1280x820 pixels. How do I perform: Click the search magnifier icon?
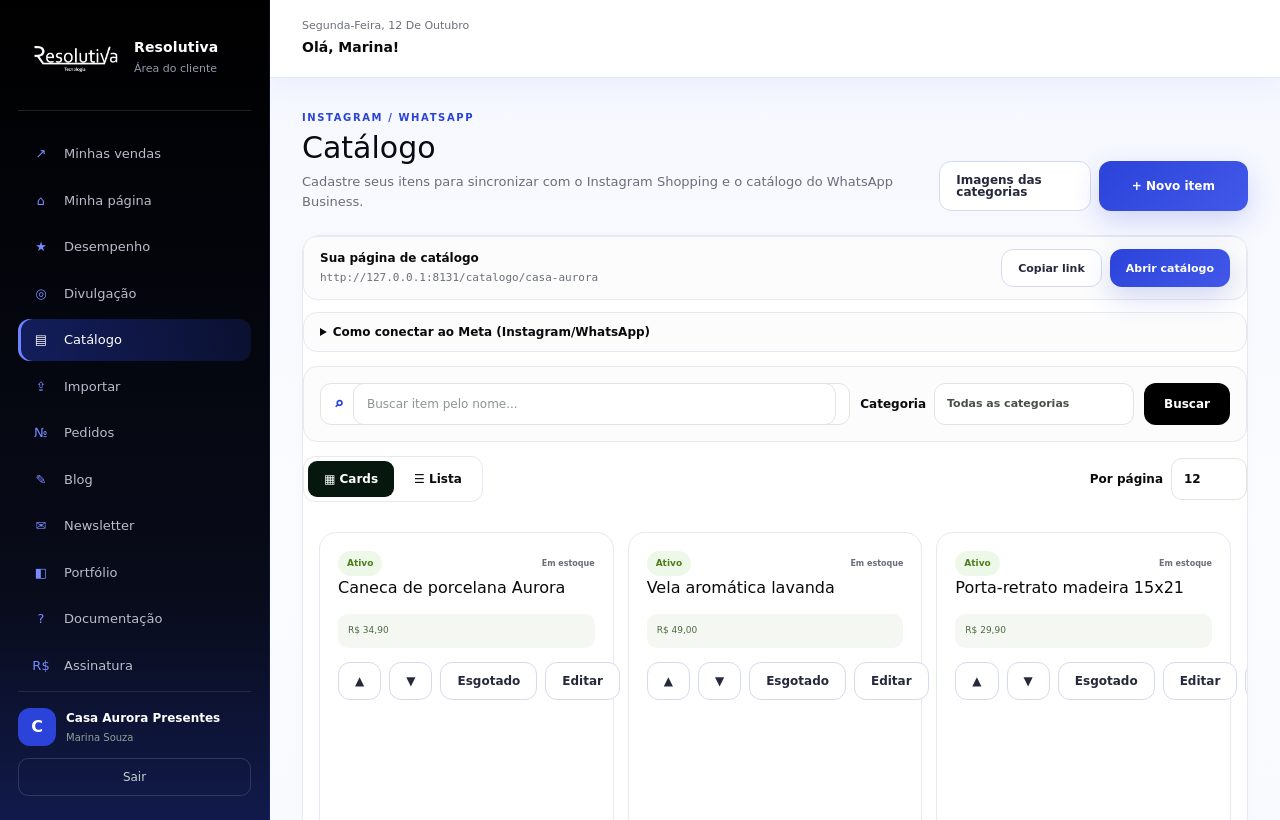pyautogui.click(x=339, y=404)
